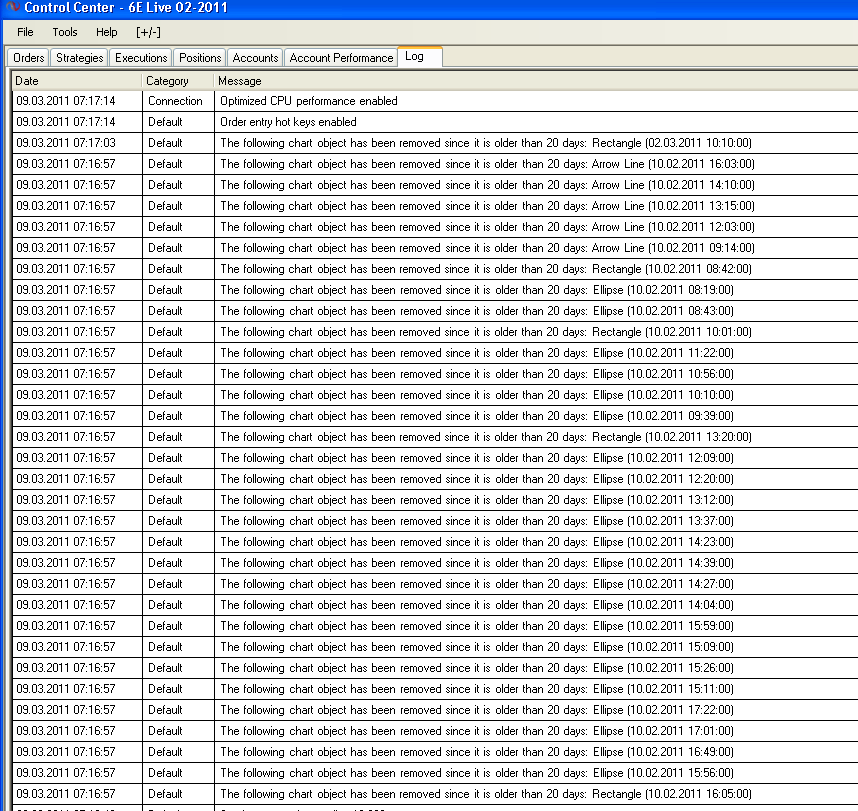
Task: Select the 'Optimized CPU performance enabled' message
Action: (x=309, y=101)
